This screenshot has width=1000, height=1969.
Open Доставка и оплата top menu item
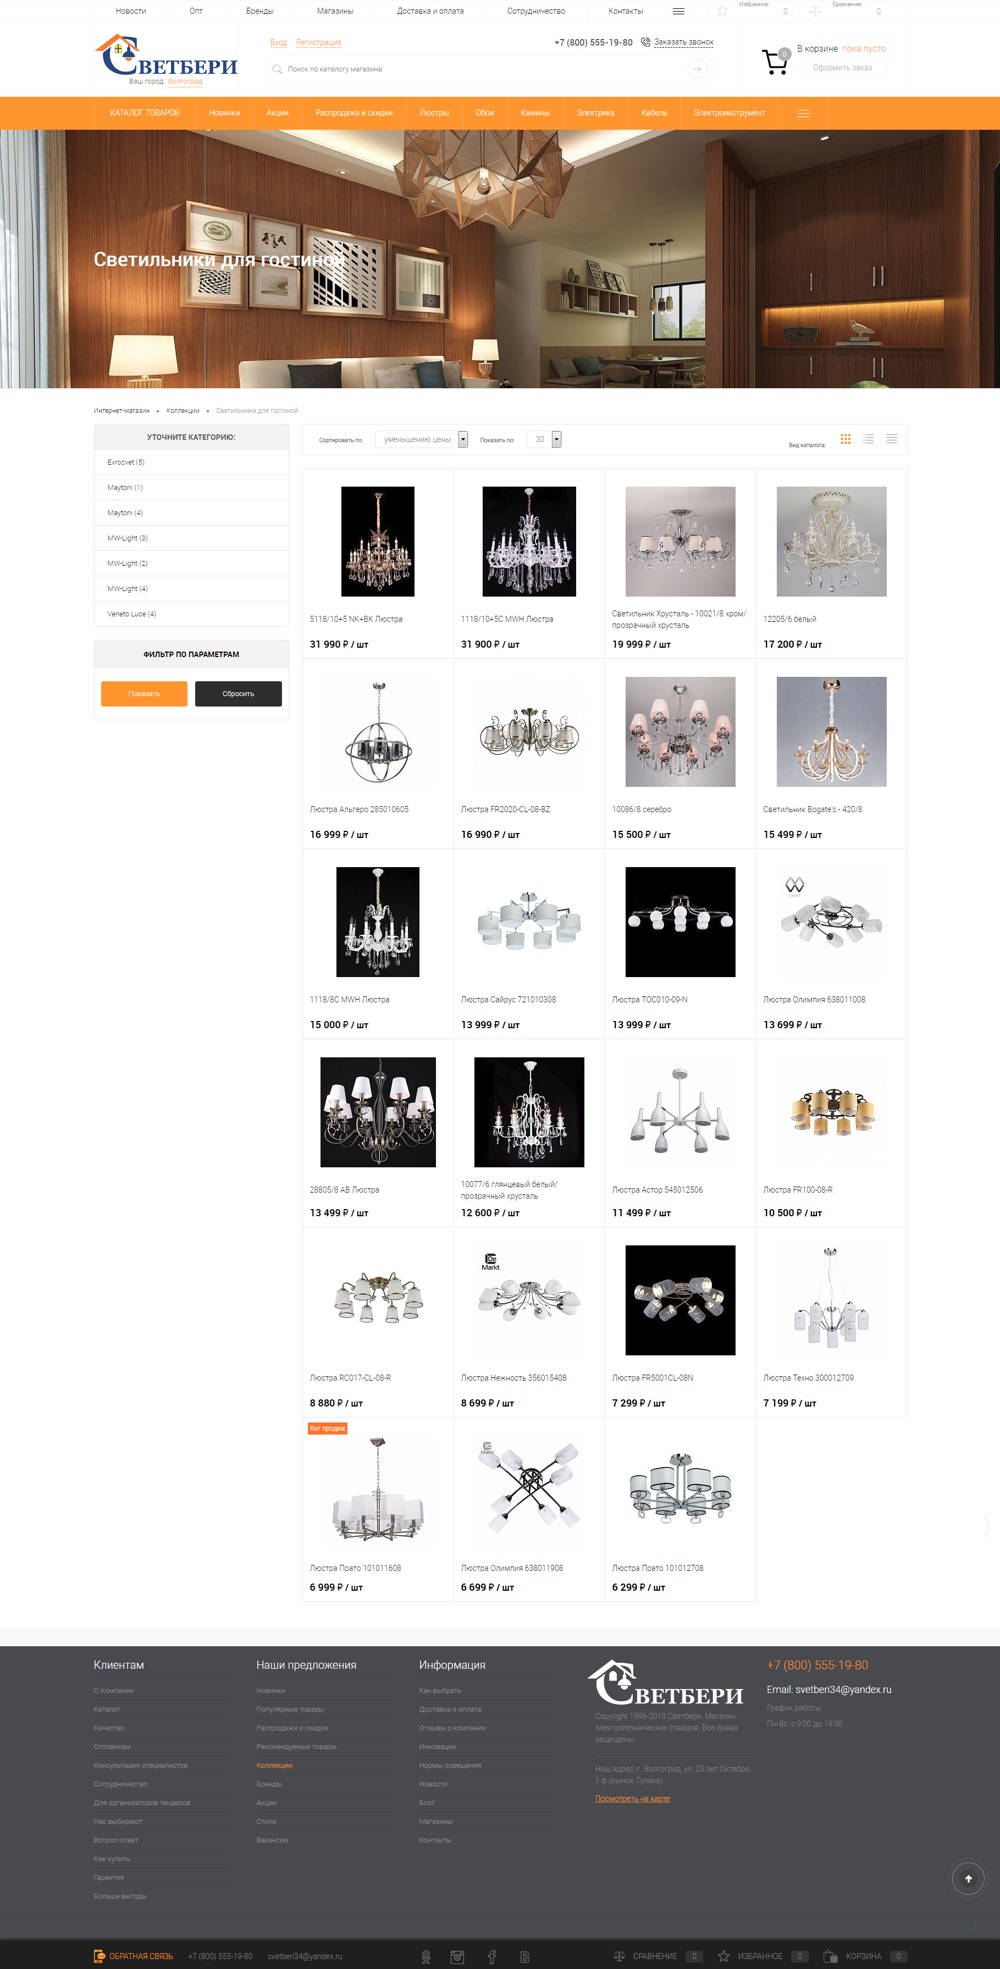(430, 11)
